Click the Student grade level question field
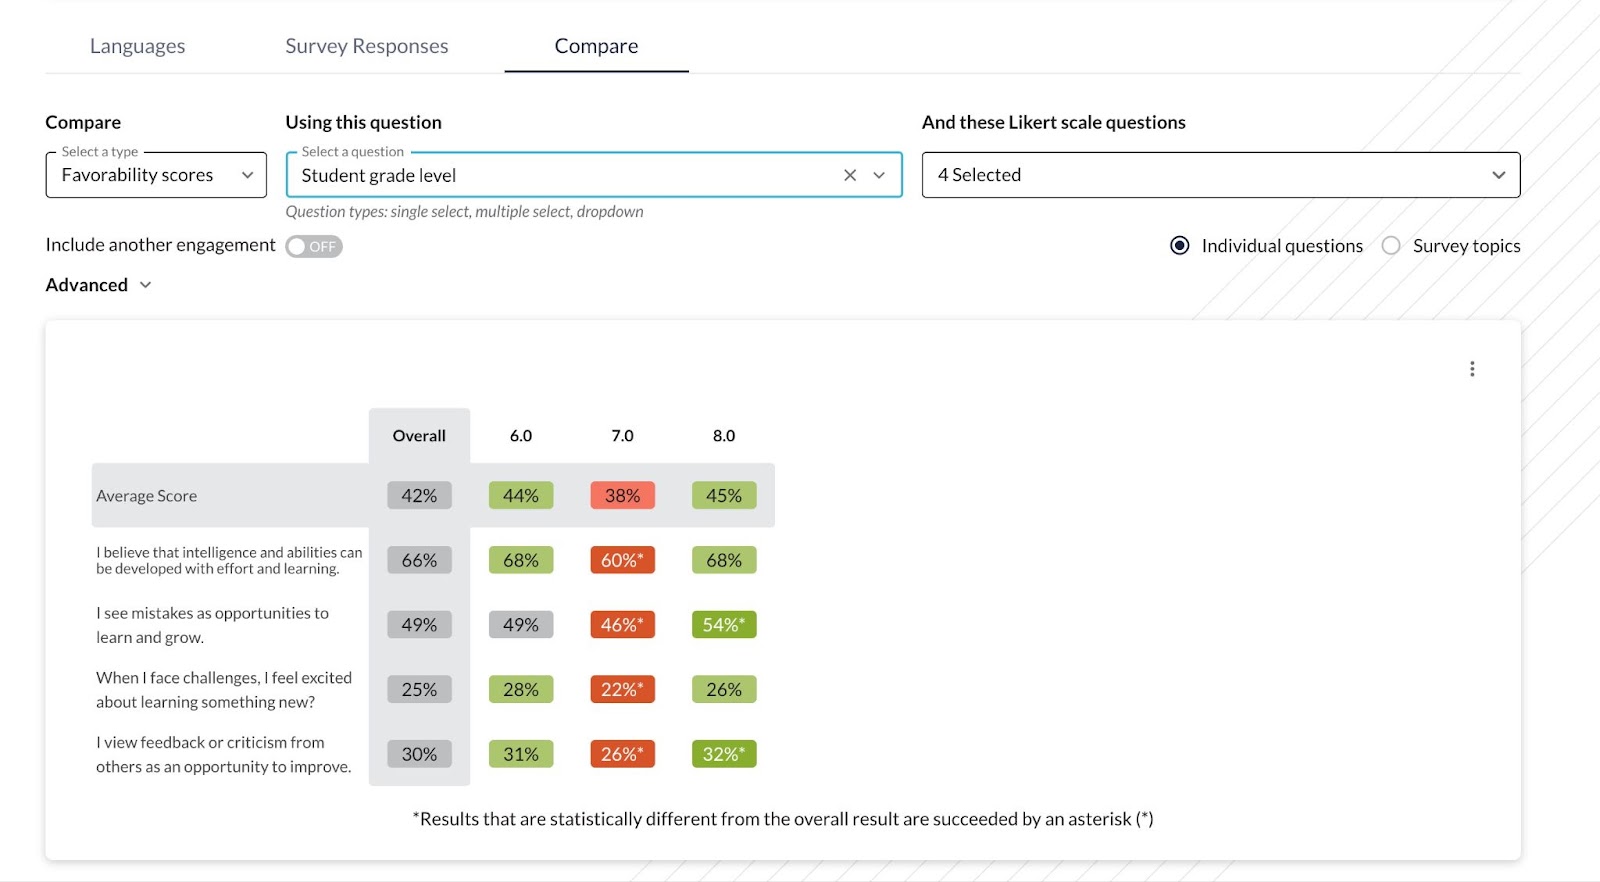Screen dimensions: 1600x882 (x=560, y=175)
